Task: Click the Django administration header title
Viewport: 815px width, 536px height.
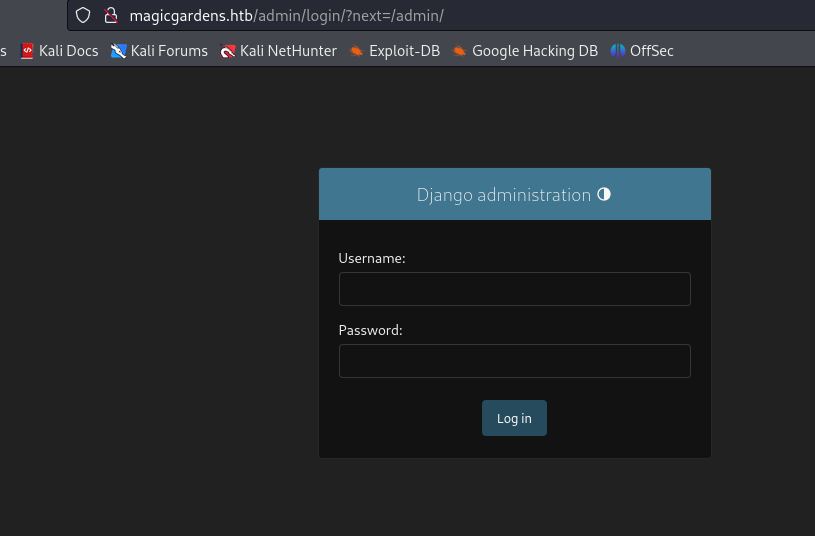Action: click(503, 195)
